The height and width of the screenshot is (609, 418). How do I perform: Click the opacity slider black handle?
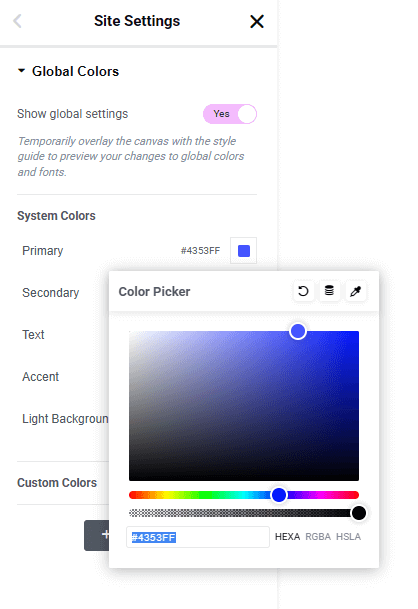pyautogui.click(x=359, y=513)
